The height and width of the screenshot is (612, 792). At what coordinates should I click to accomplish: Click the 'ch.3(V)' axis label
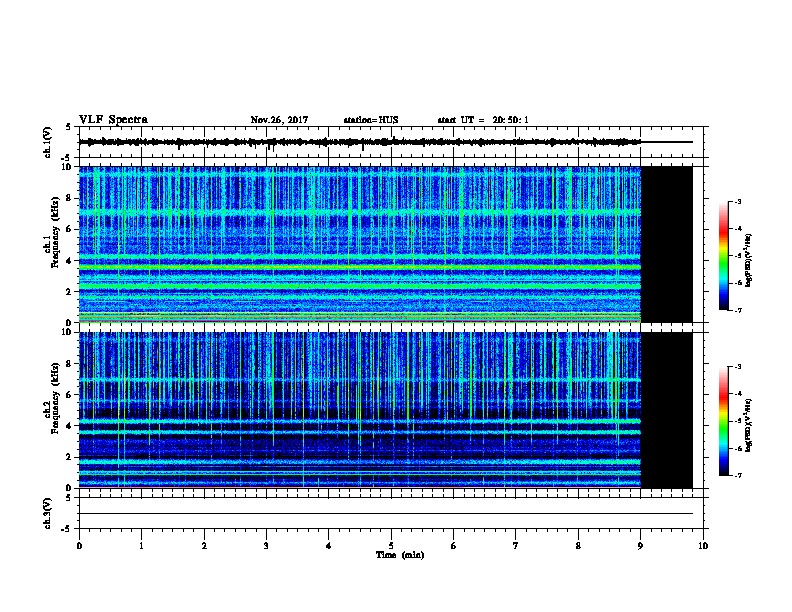(x=47, y=513)
